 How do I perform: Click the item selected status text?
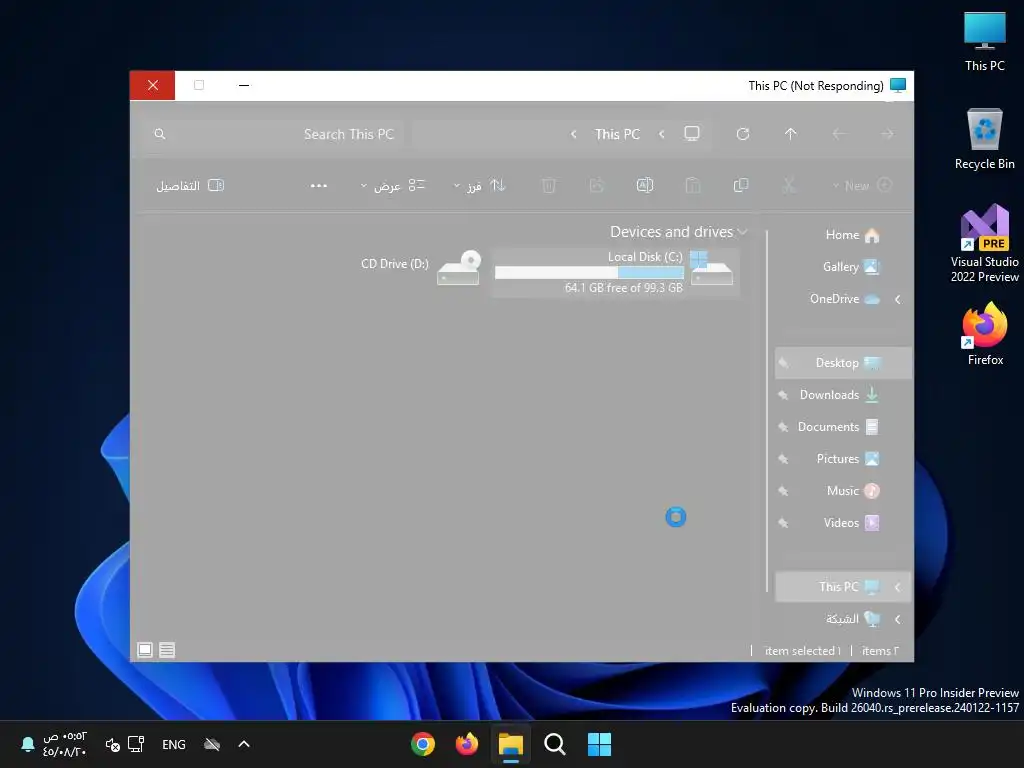(803, 650)
